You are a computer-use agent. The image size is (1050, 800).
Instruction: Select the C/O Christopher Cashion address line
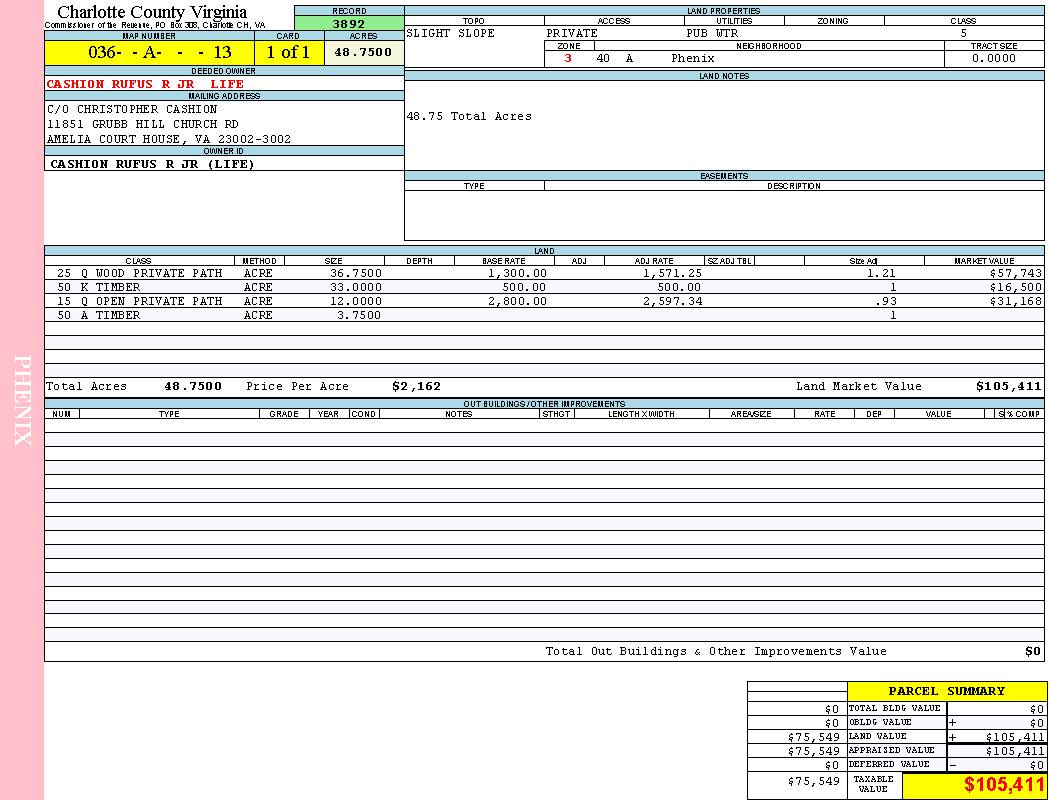[132, 109]
